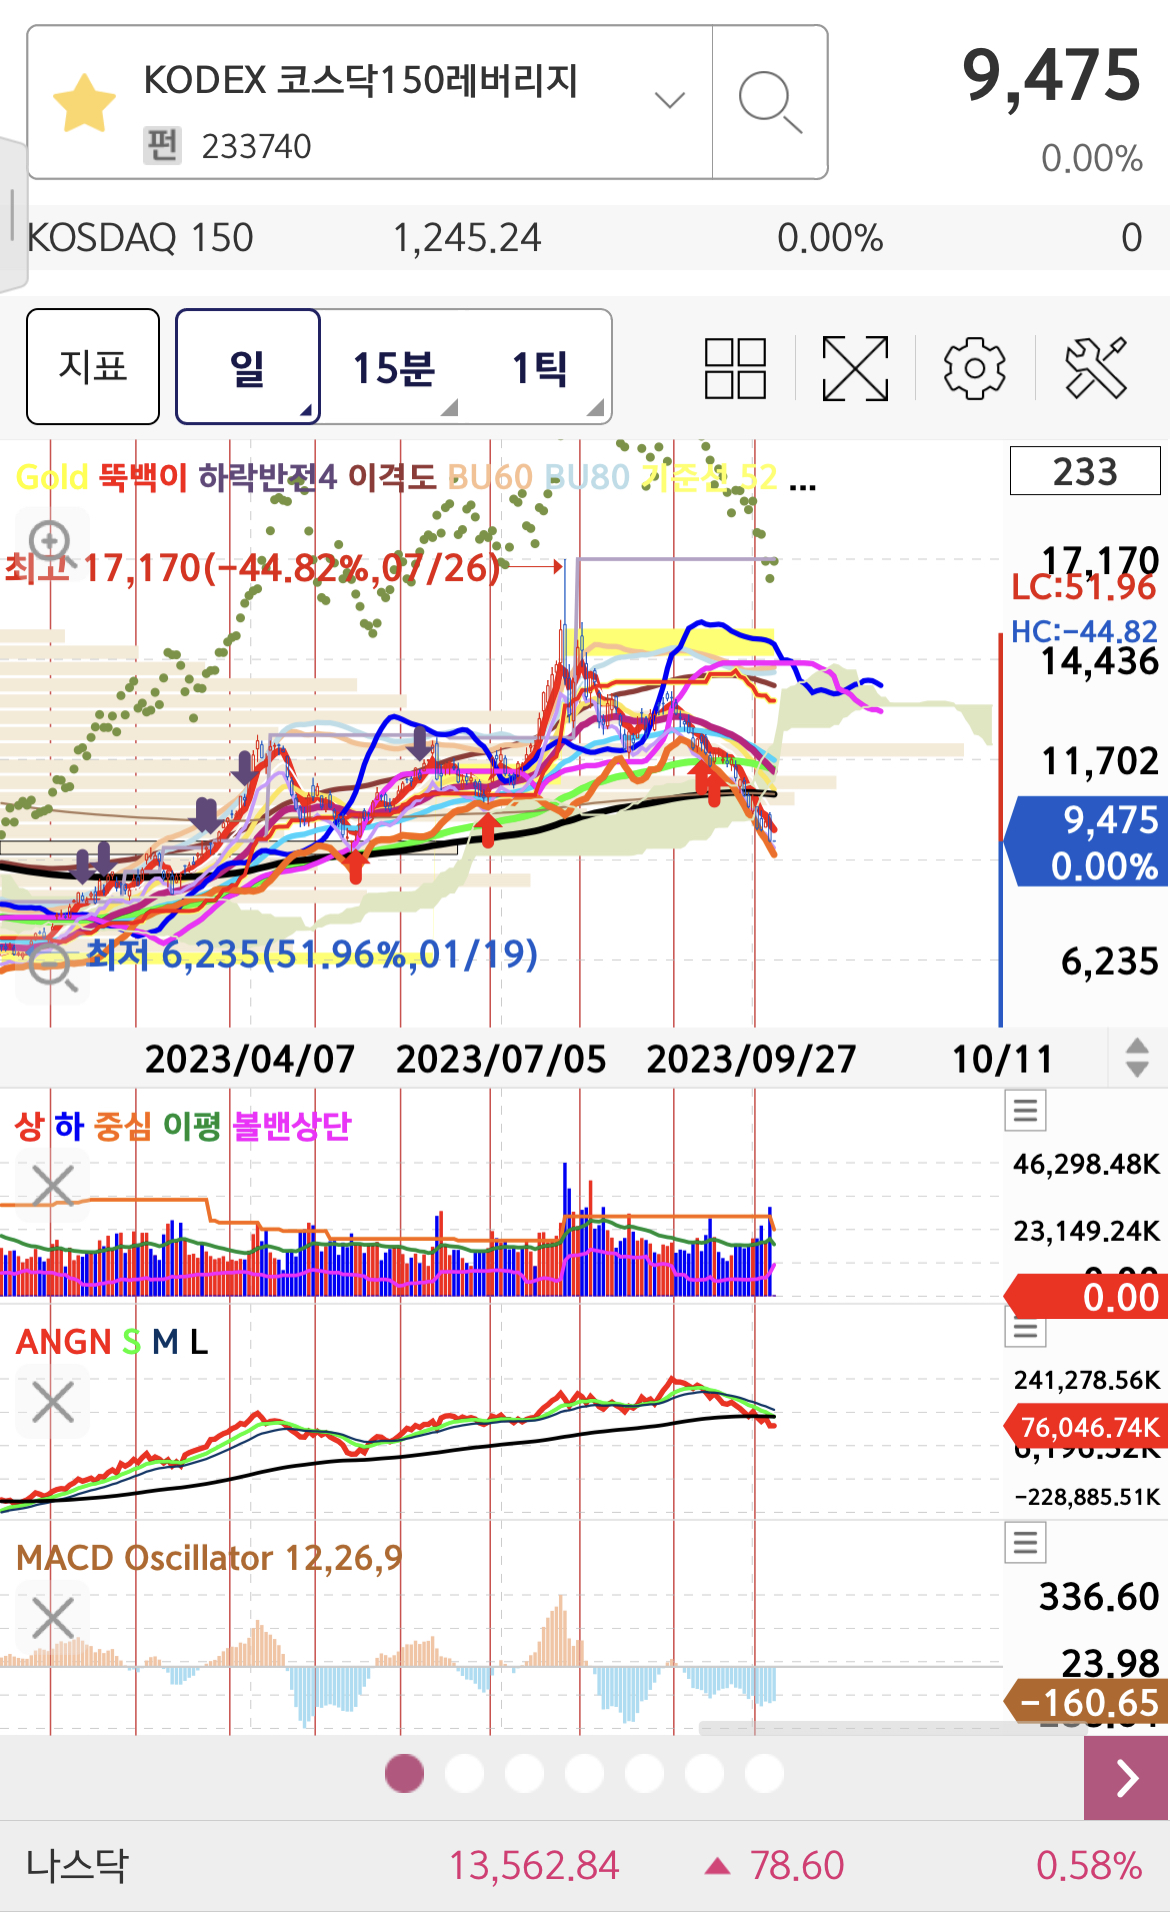Select the fifth page indicator dot
The image size is (1170, 1912).
(x=644, y=1774)
